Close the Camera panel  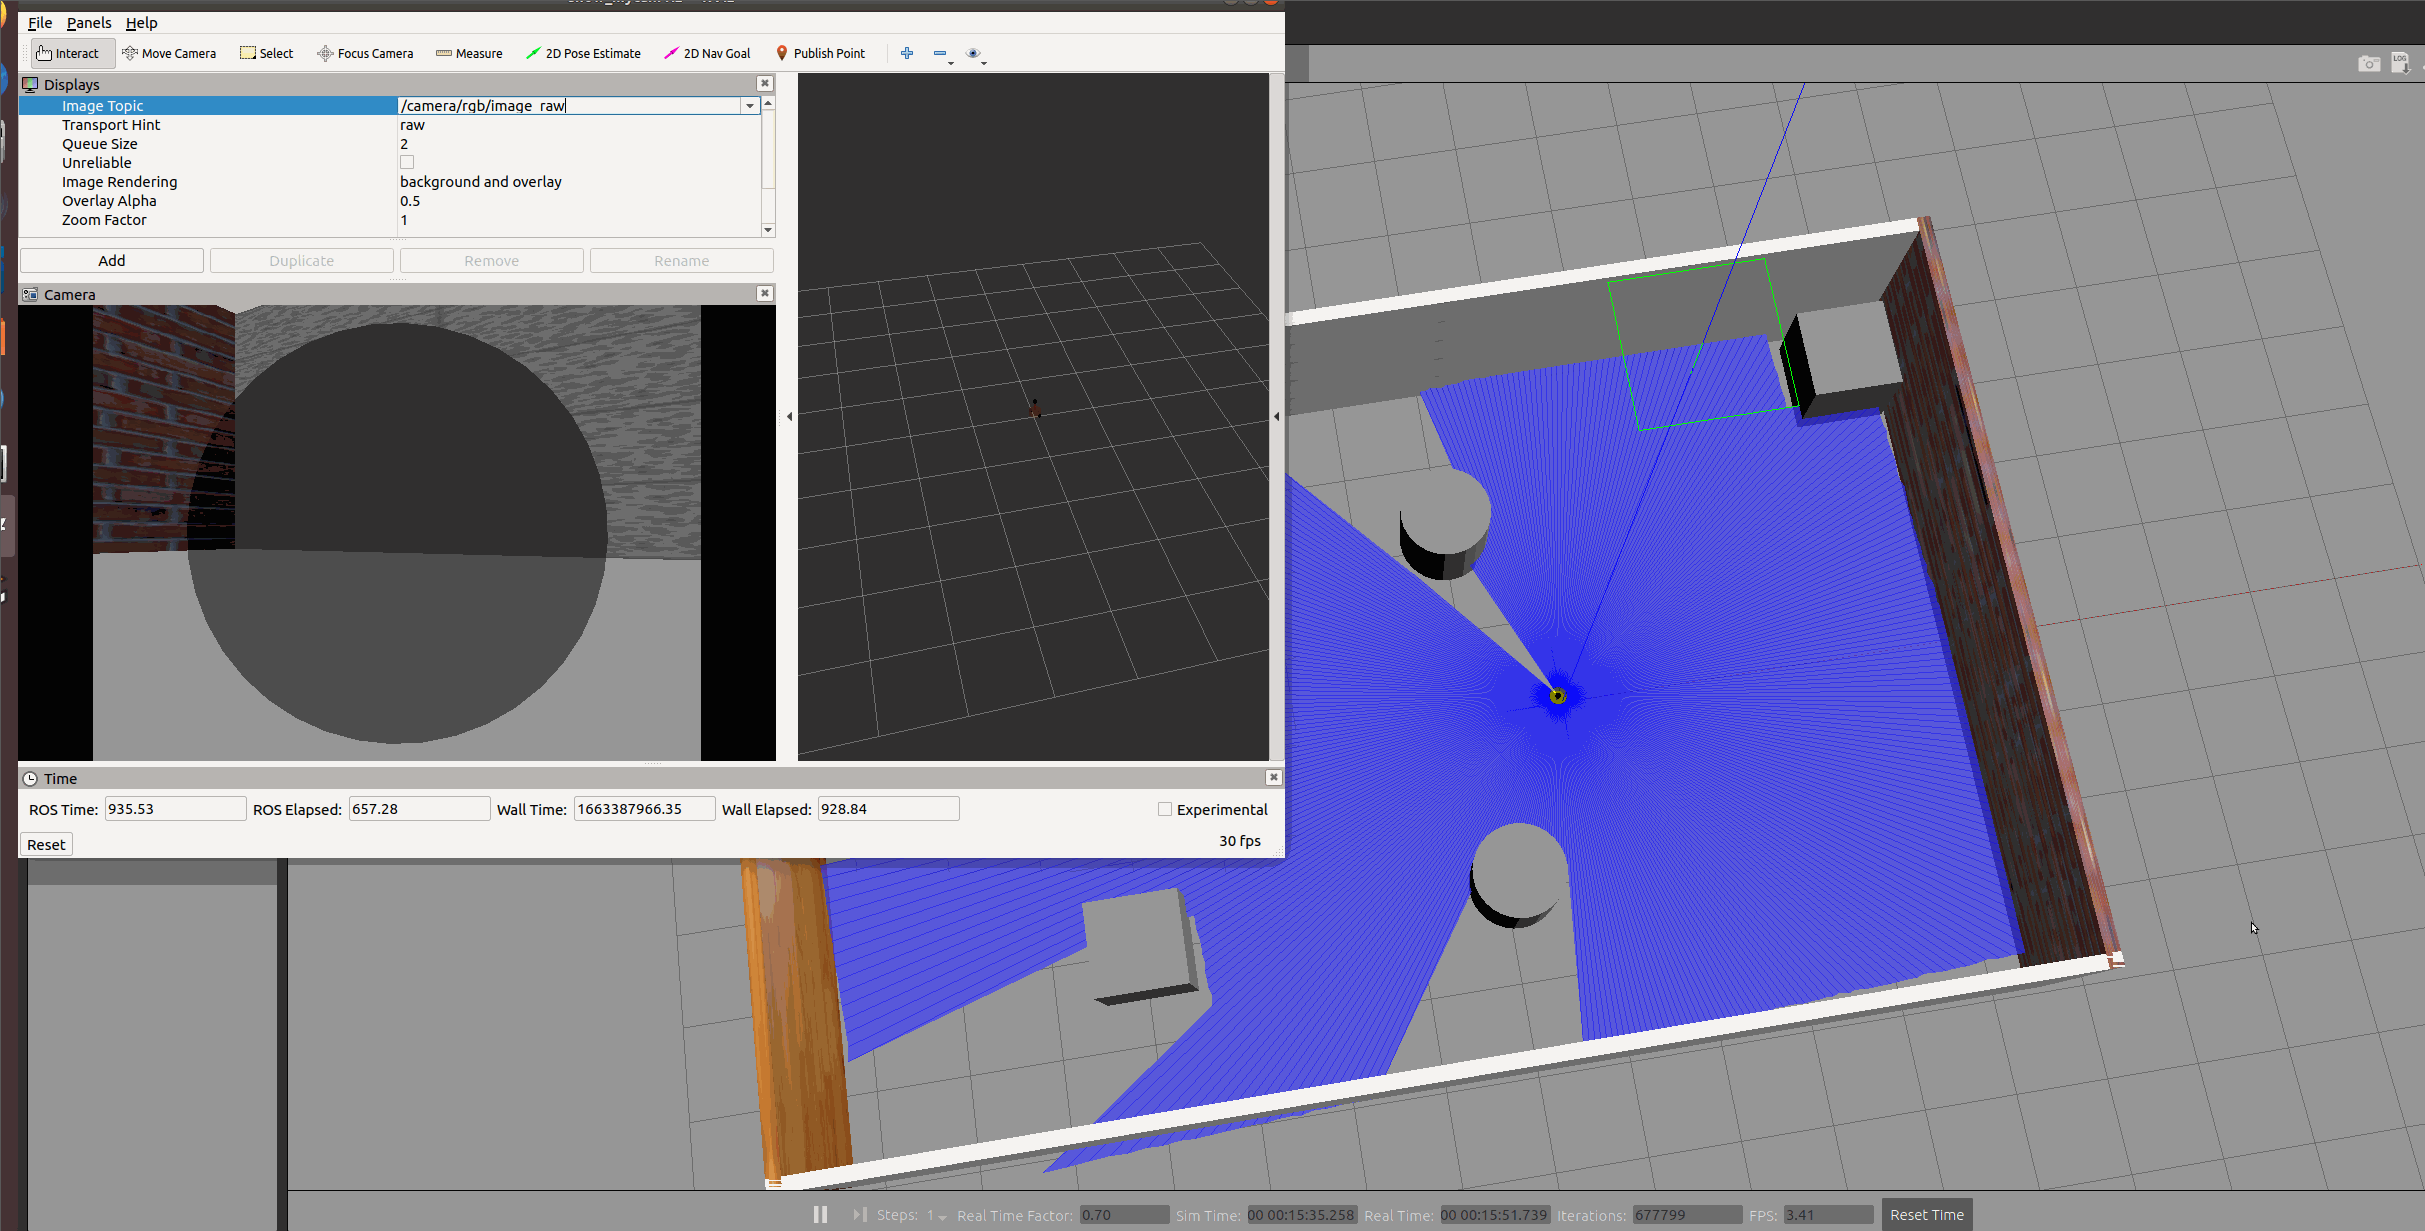765,293
